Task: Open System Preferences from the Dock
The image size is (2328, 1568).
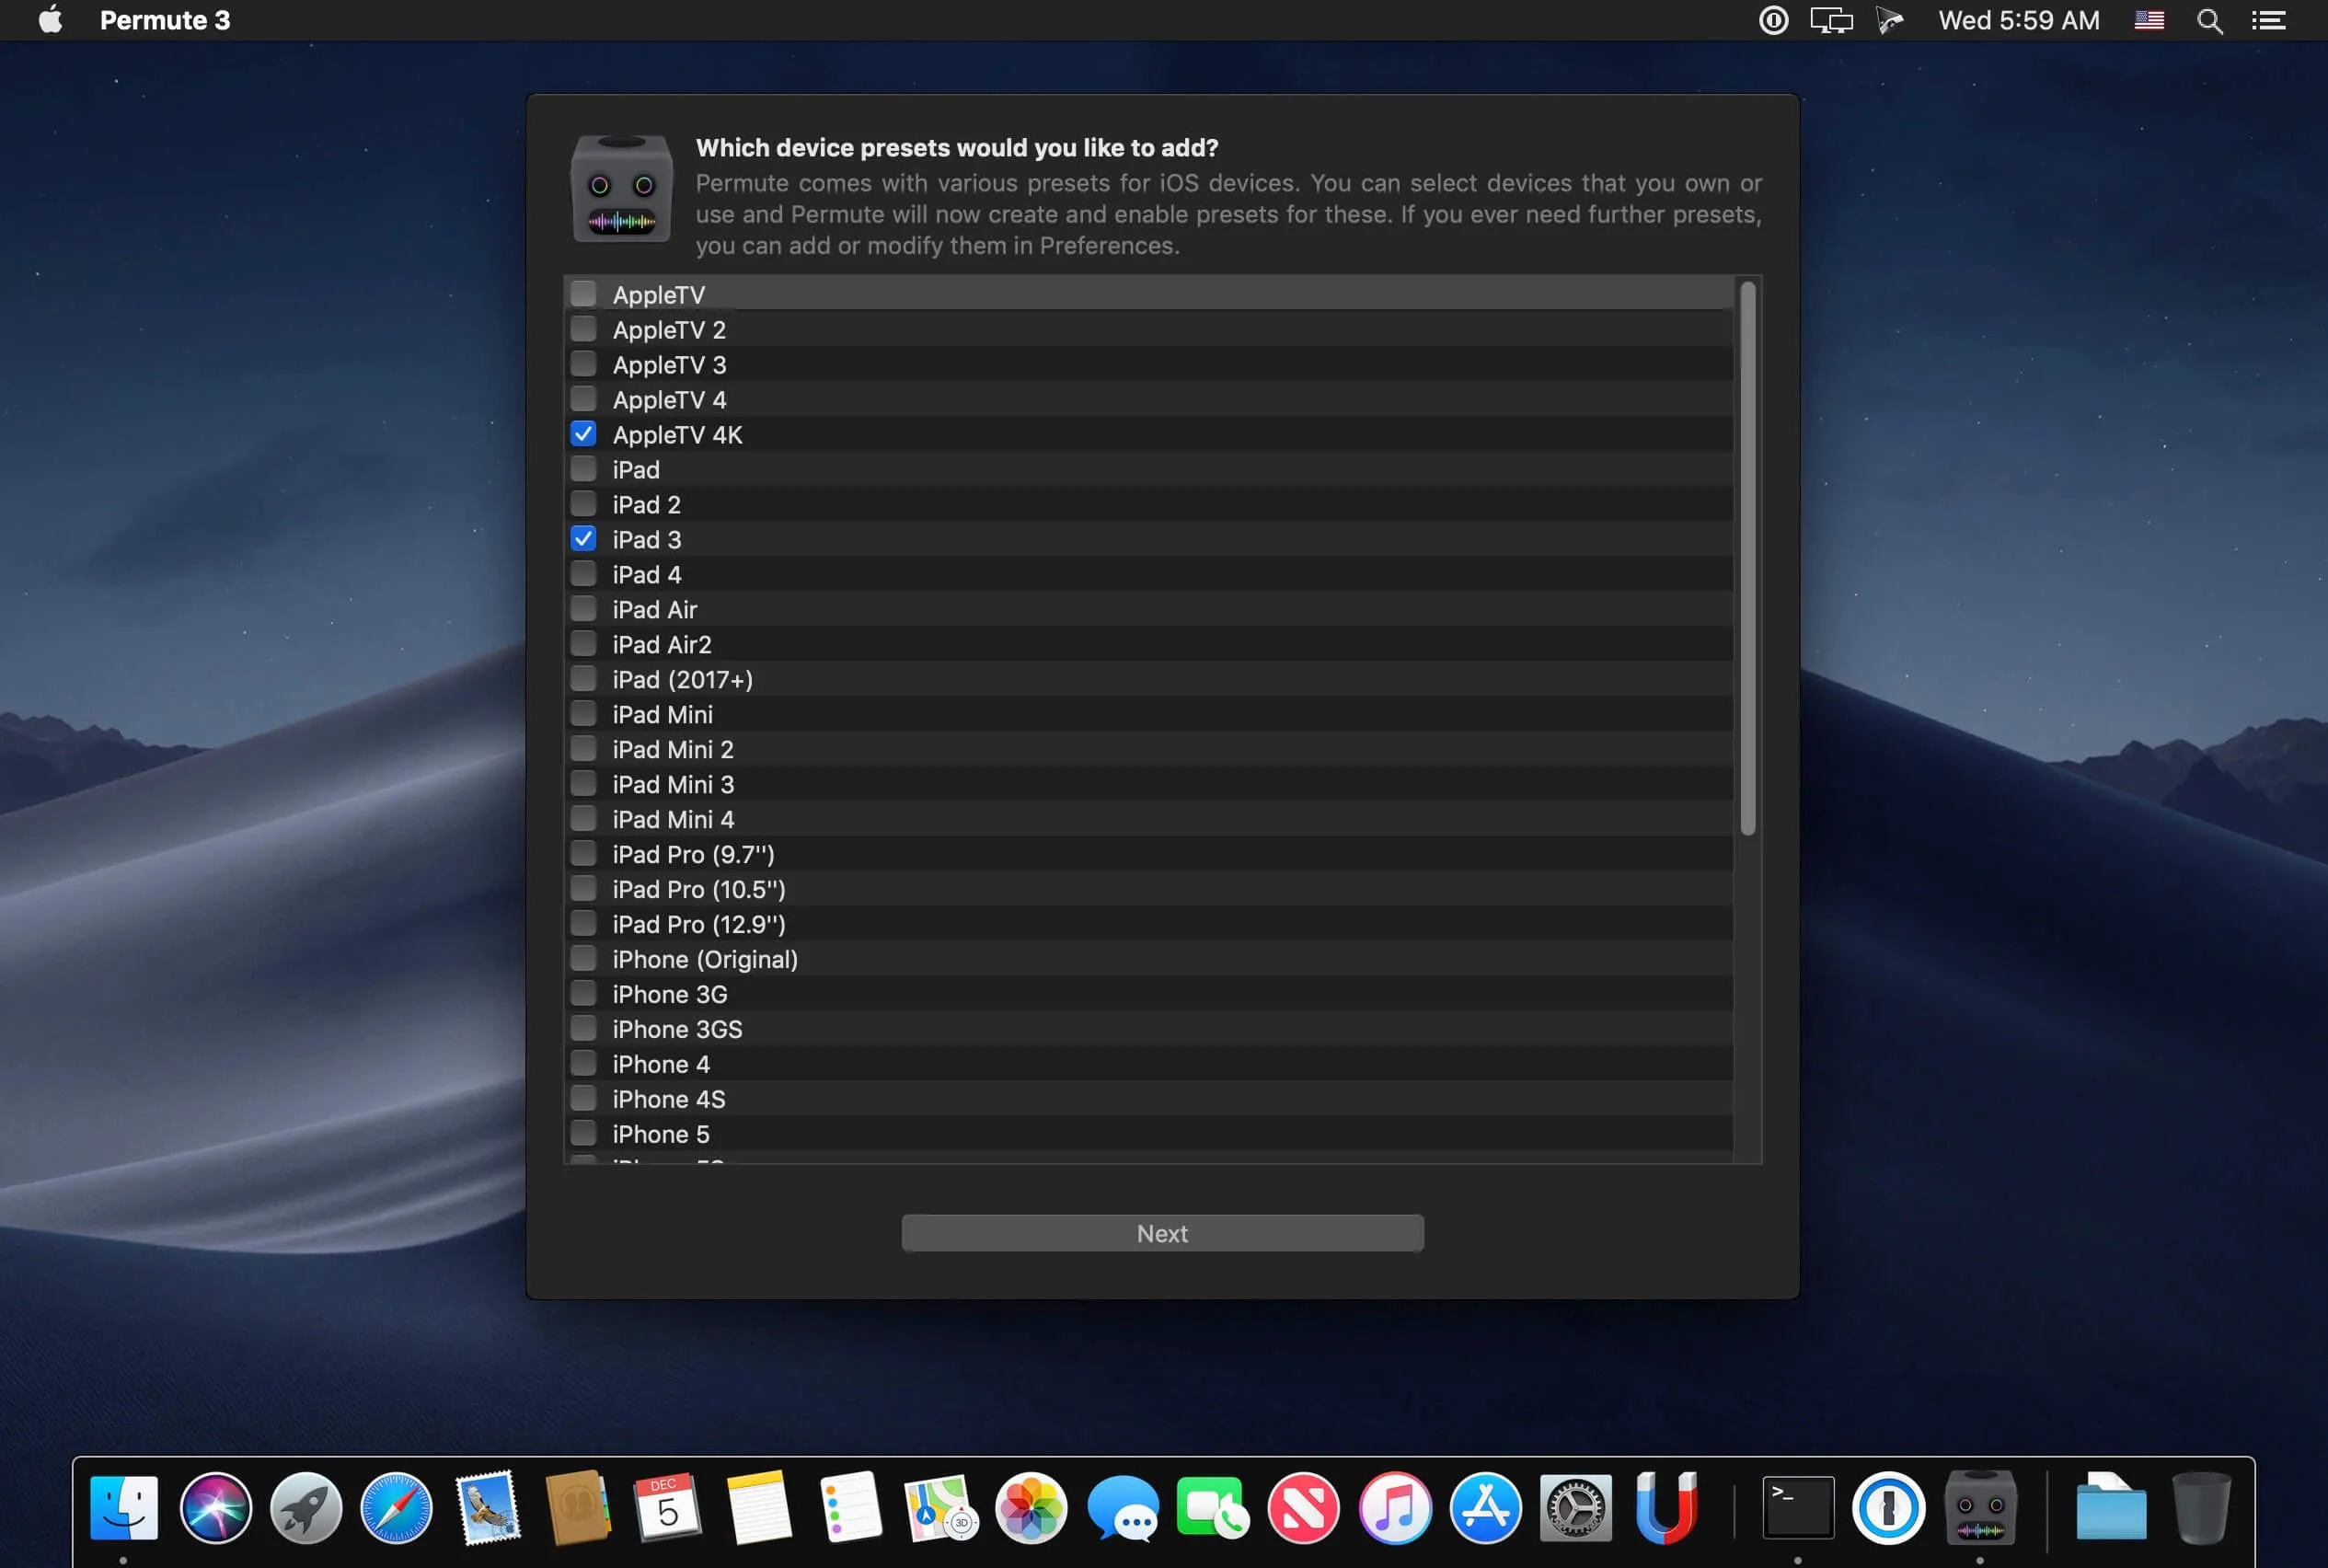Action: pos(1575,1505)
